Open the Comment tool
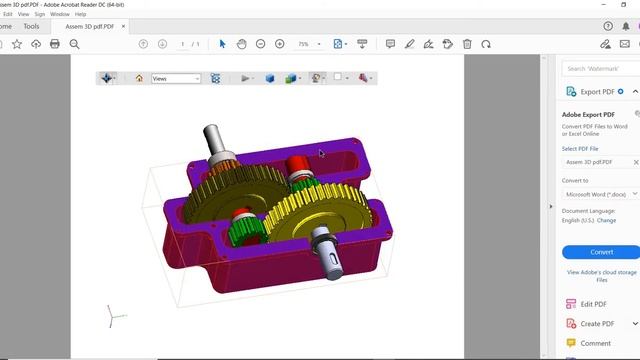The image size is (640, 360). pyautogui.click(x=588, y=343)
